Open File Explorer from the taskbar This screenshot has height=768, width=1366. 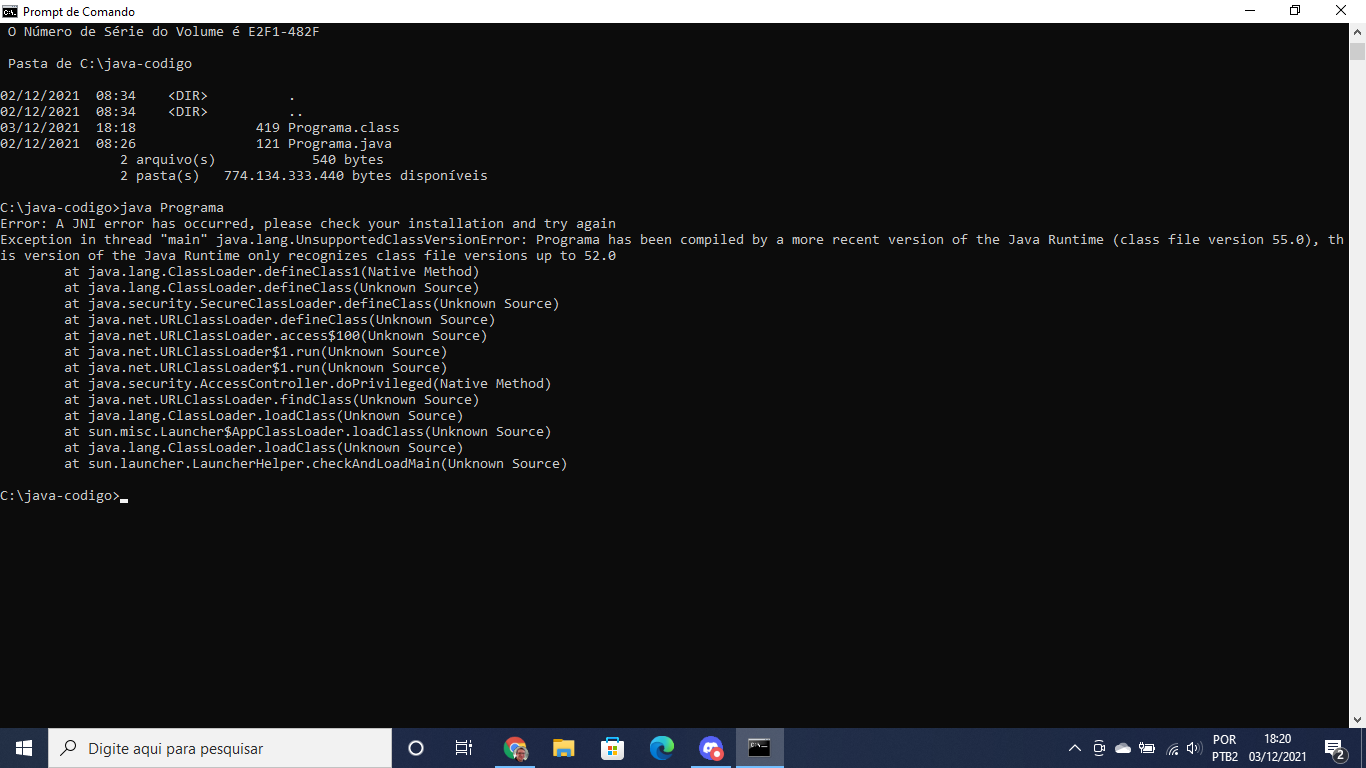(x=564, y=748)
